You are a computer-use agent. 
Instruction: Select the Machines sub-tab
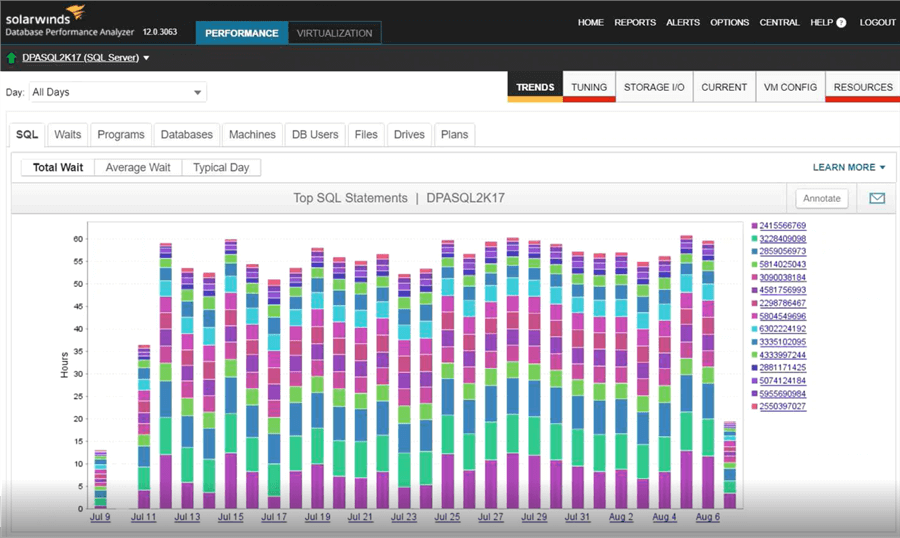(x=252, y=134)
